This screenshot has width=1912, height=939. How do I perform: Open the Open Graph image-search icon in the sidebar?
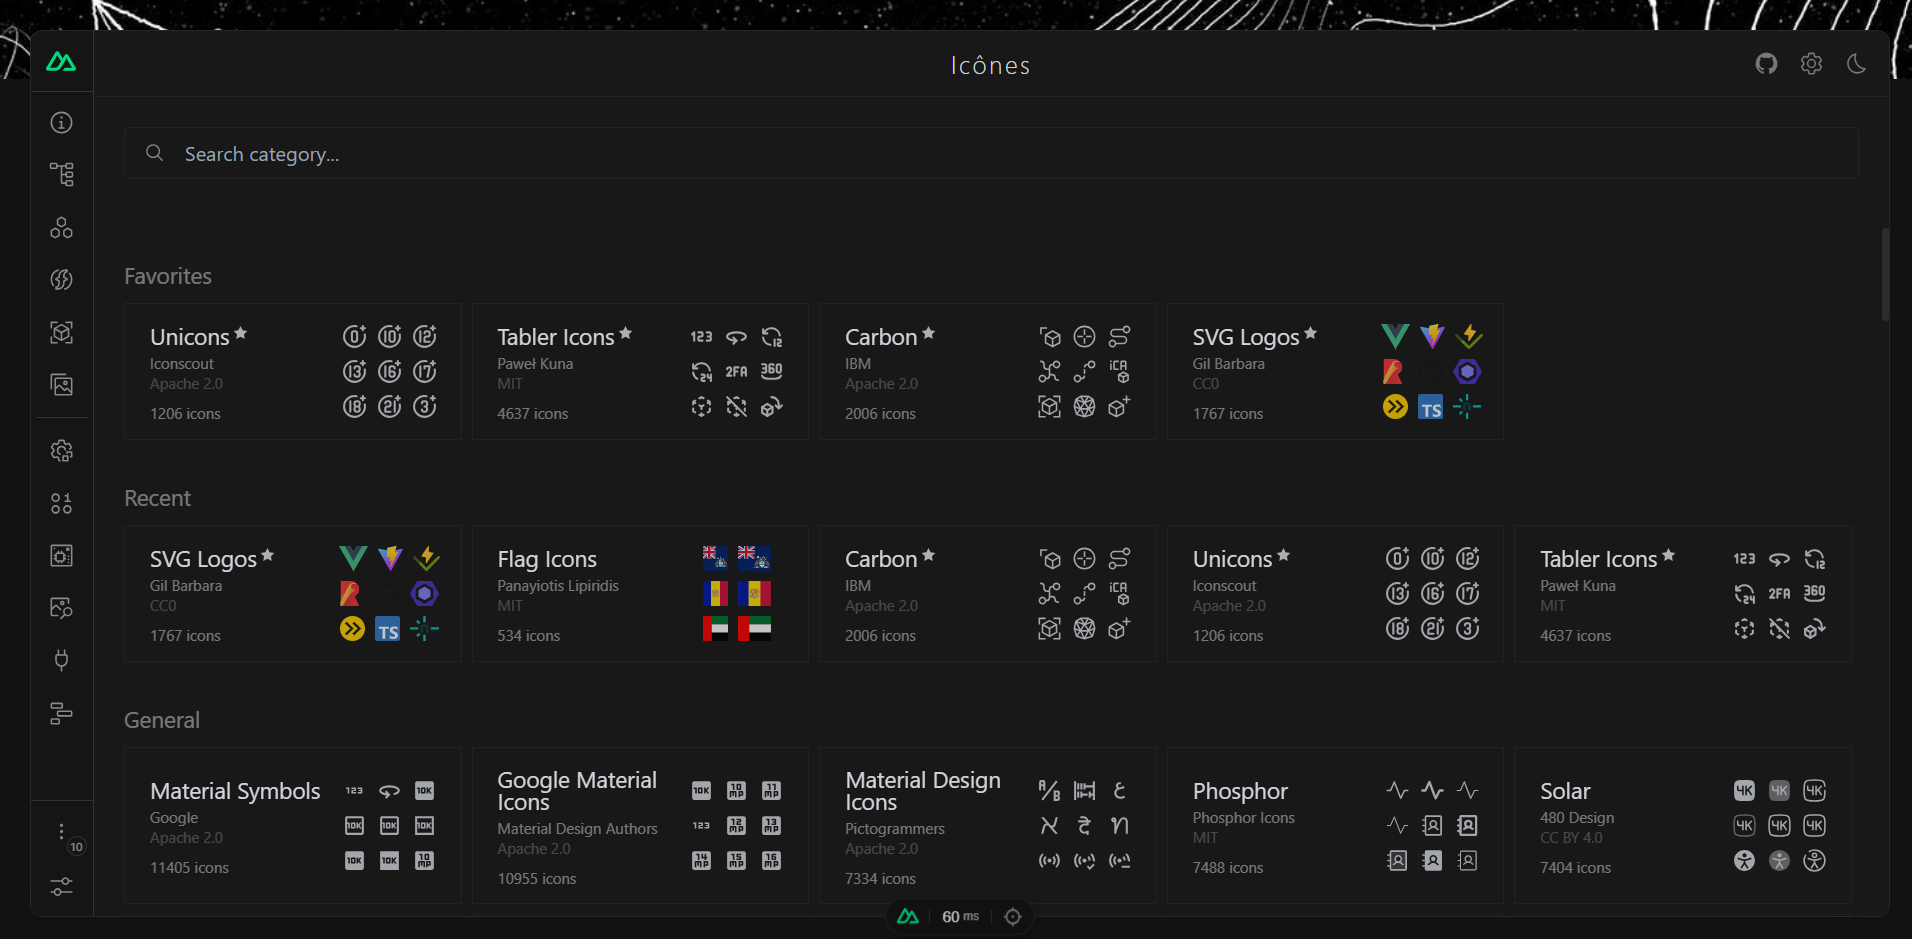[62, 608]
